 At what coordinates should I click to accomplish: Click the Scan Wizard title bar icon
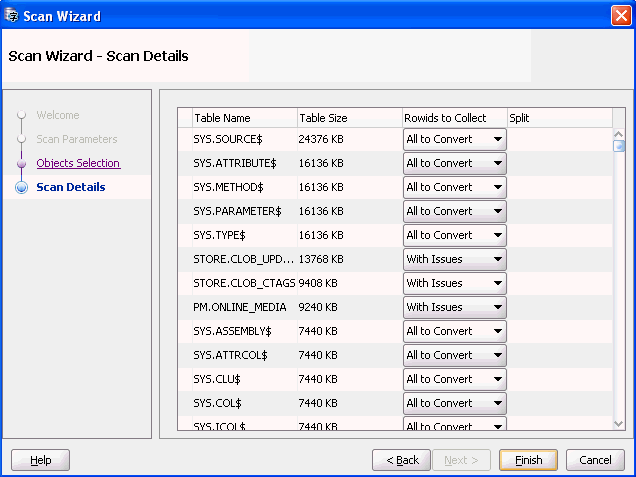12,16
